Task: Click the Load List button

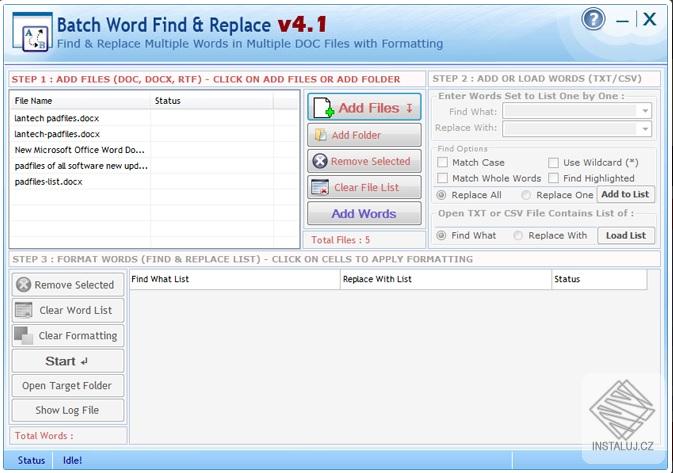Action: tap(626, 235)
